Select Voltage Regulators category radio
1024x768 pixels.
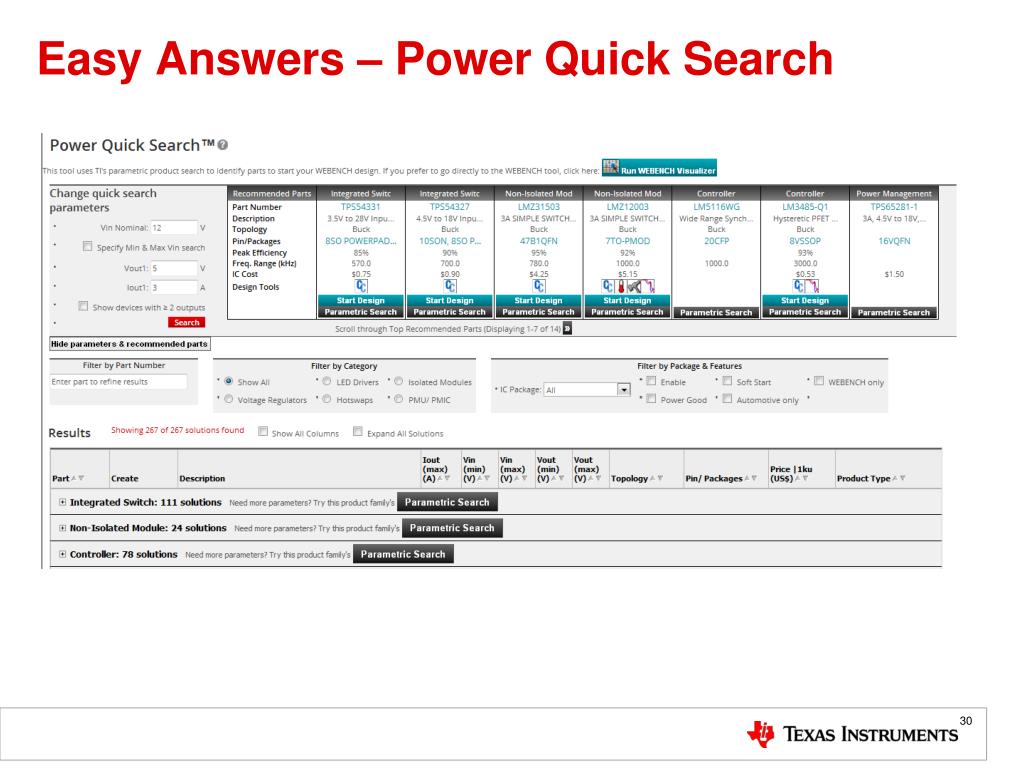click(x=229, y=399)
